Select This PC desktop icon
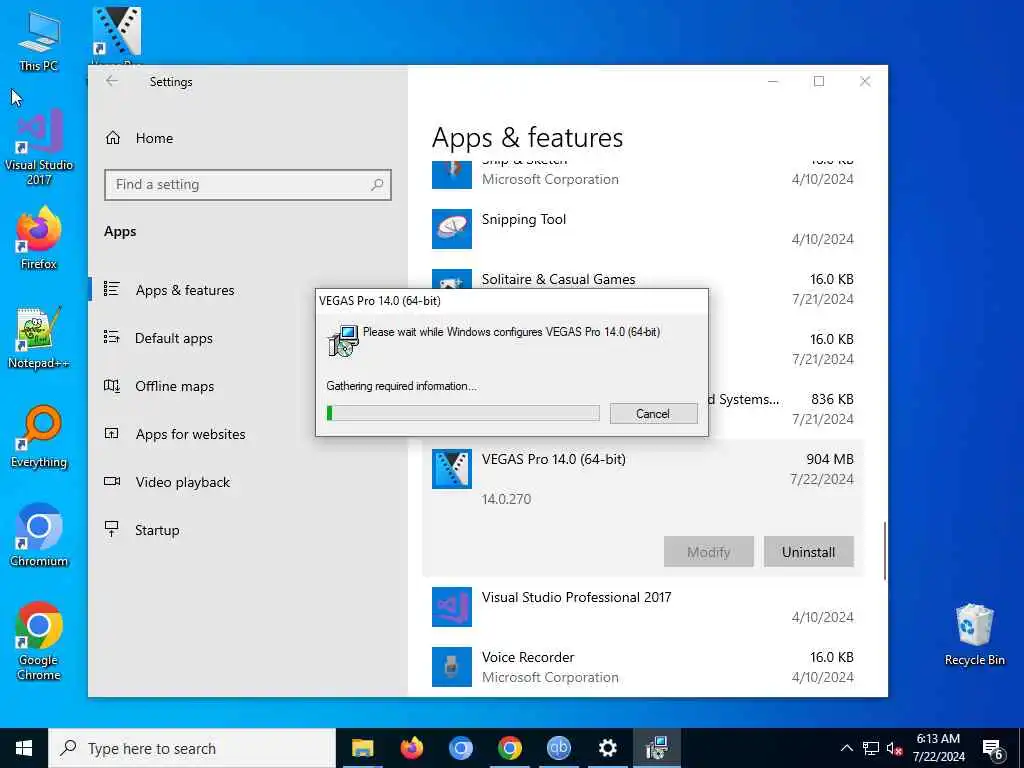The width and height of the screenshot is (1024, 768). pos(39,40)
